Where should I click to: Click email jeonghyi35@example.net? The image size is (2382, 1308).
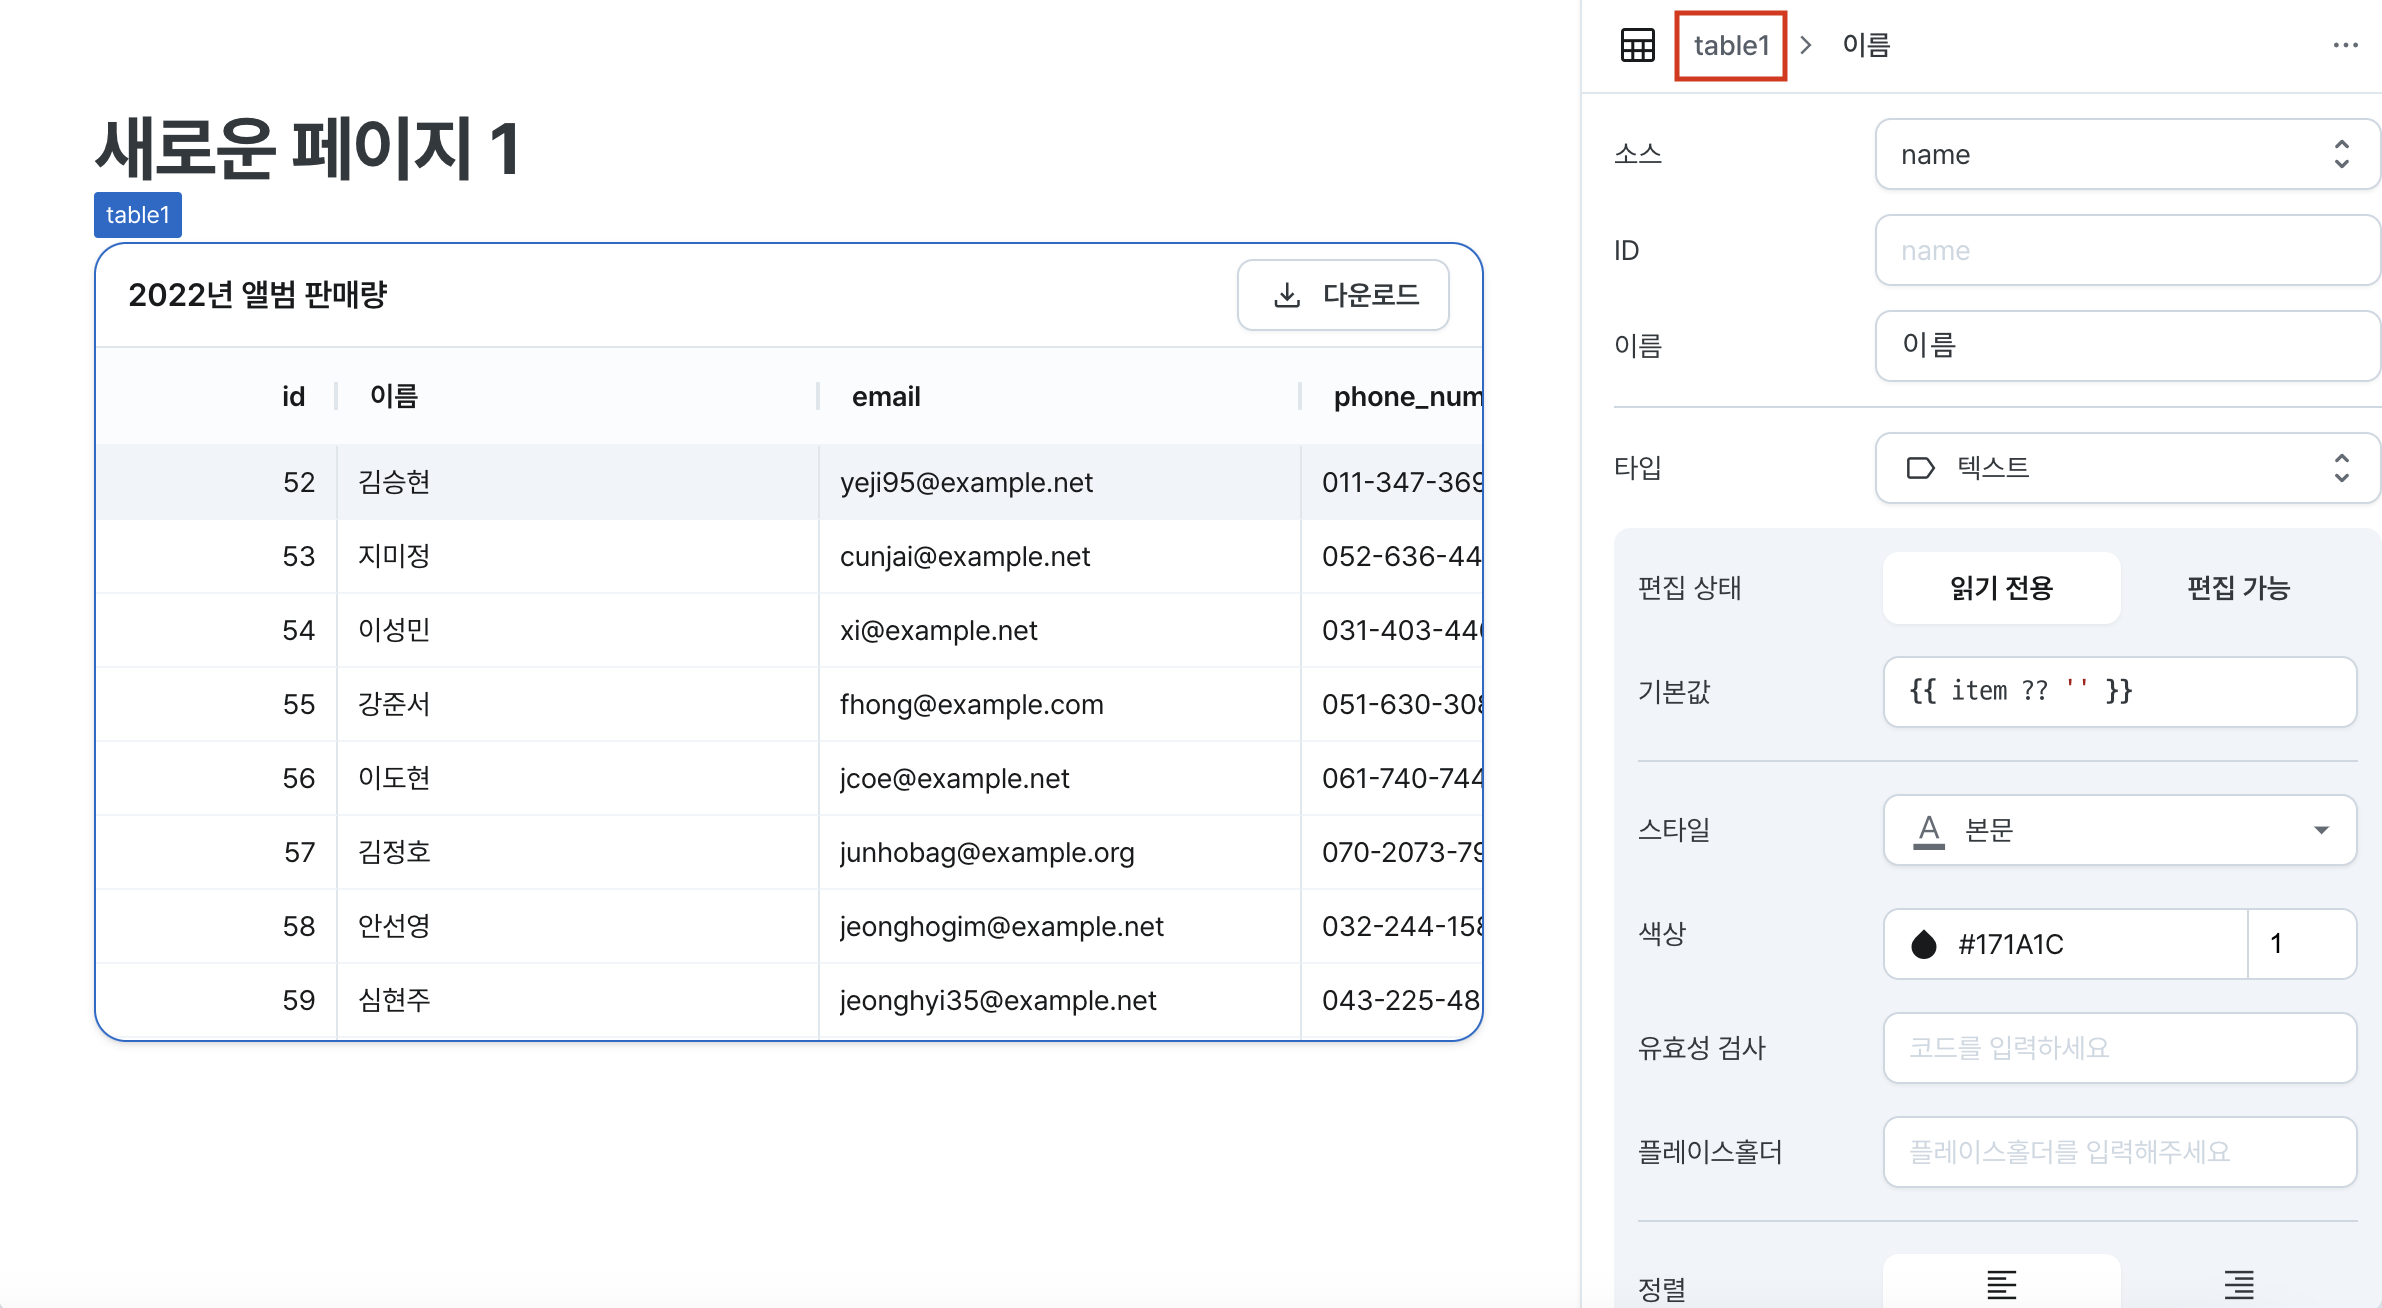click(x=998, y=1000)
